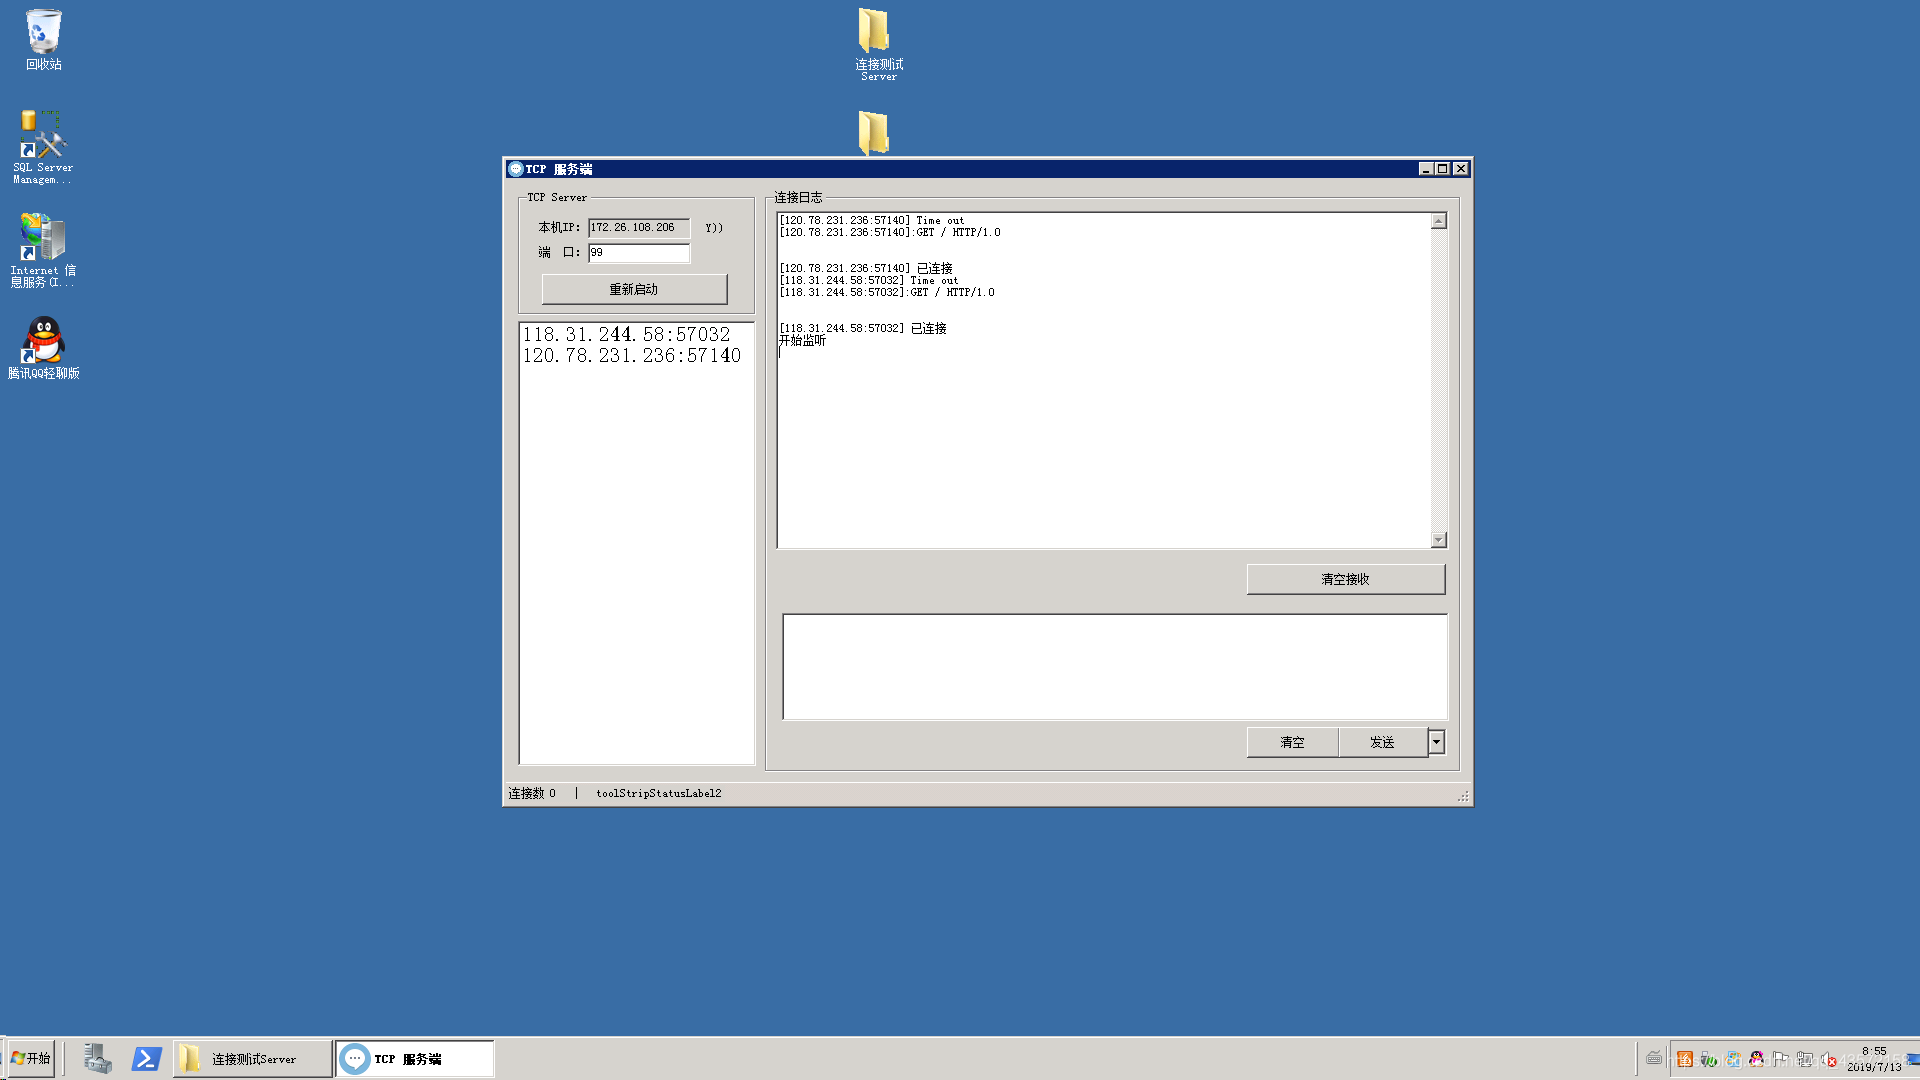Open the orange input method tray icon

pyautogui.click(x=1685, y=1059)
